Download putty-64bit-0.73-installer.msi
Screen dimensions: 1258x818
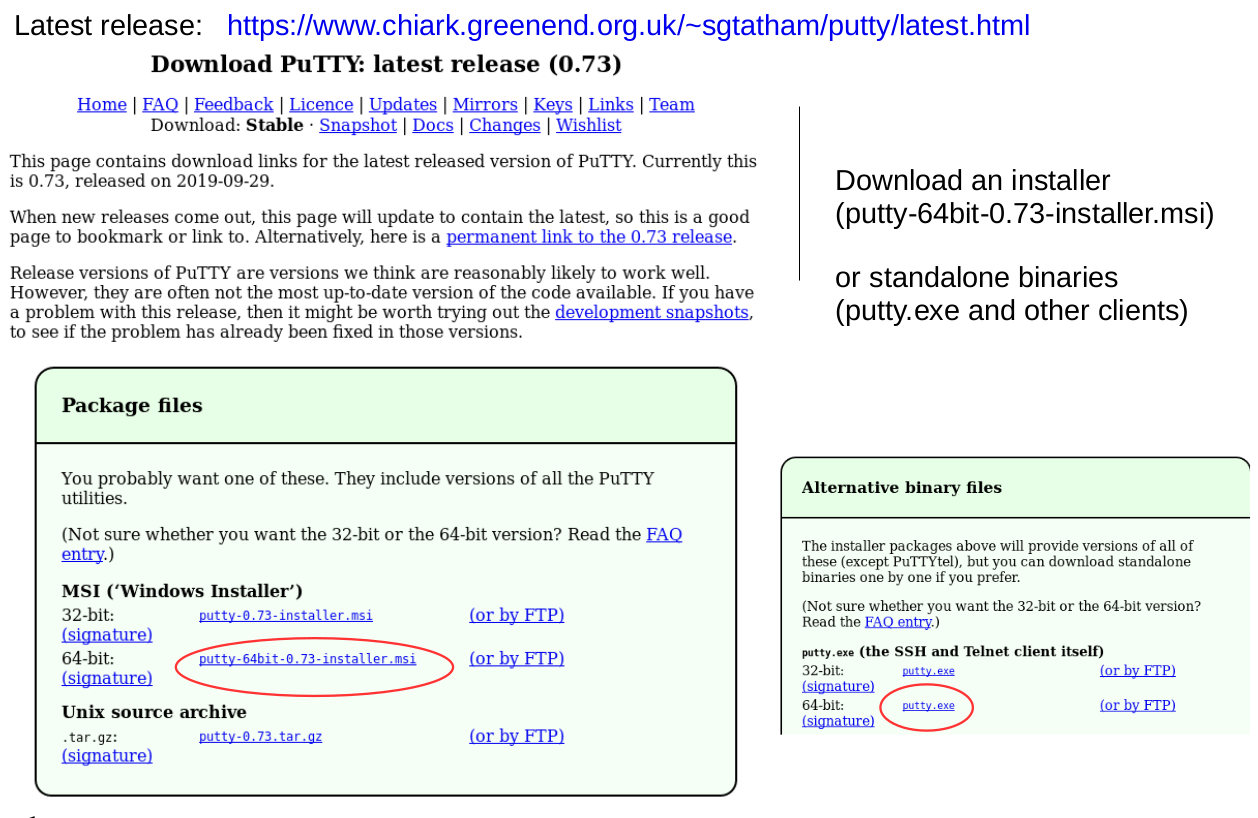click(307, 660)
